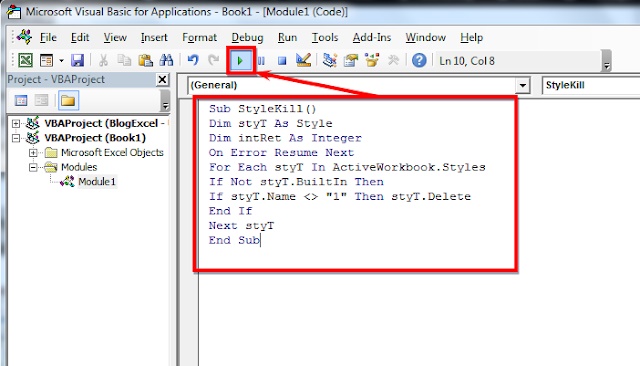Open the Run menu
This screenshot has width=640, height=366.
point(287,38)
